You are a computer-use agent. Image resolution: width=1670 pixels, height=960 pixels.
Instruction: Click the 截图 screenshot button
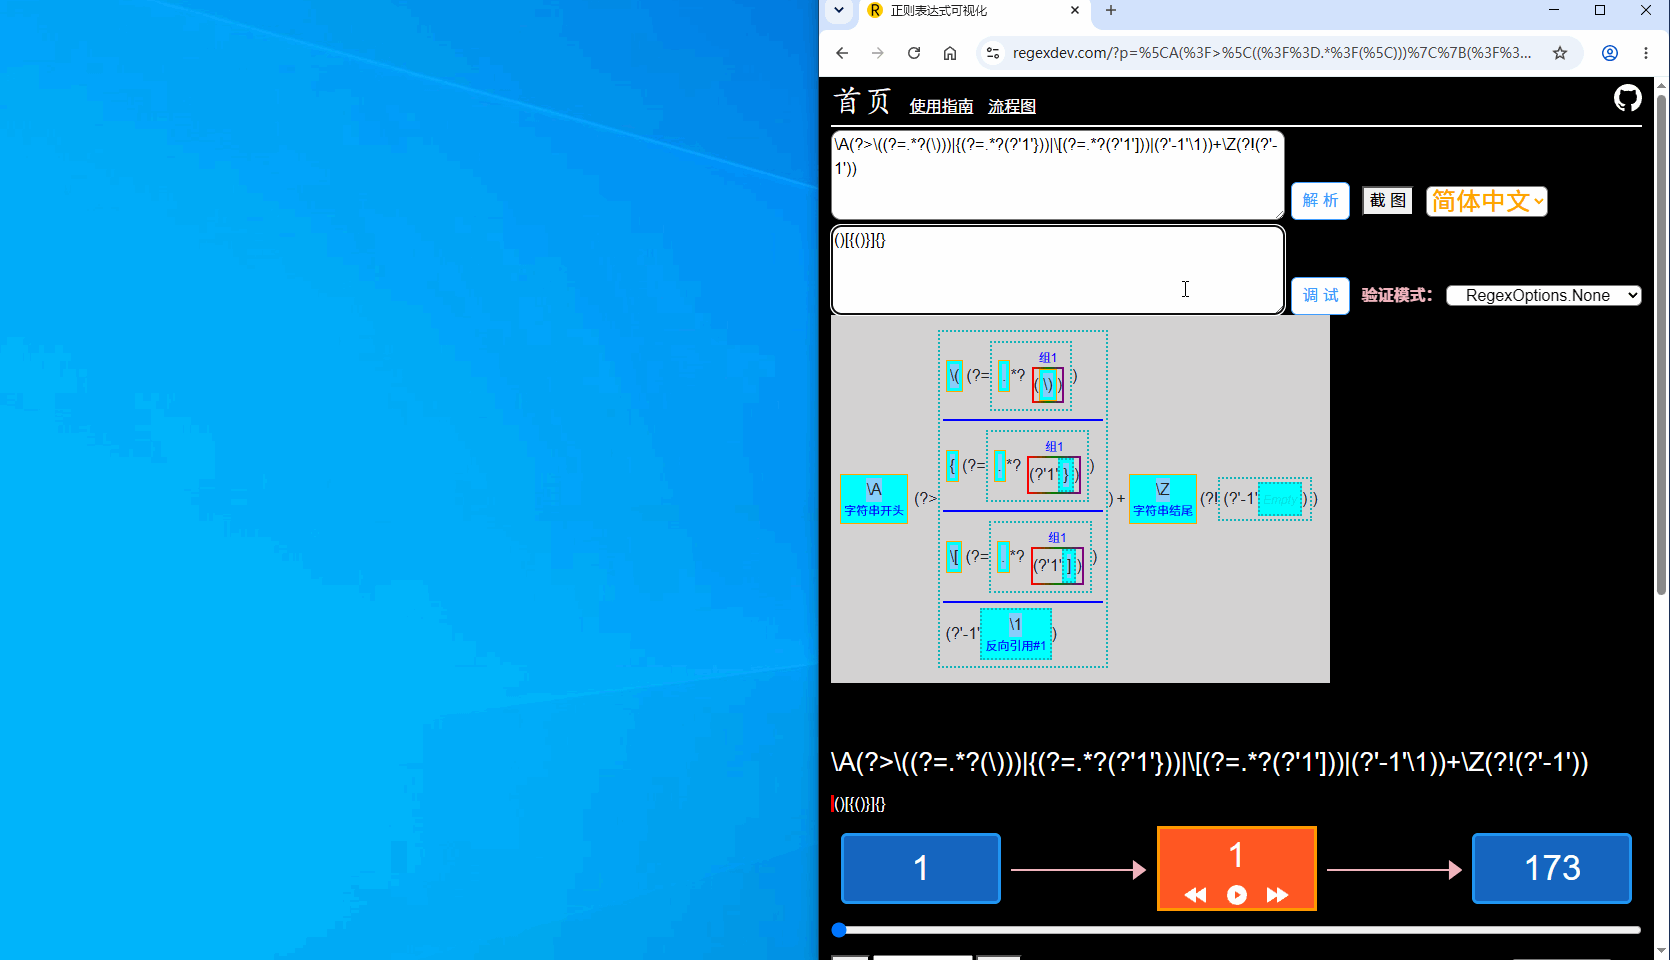click(x=1387, y=201)
